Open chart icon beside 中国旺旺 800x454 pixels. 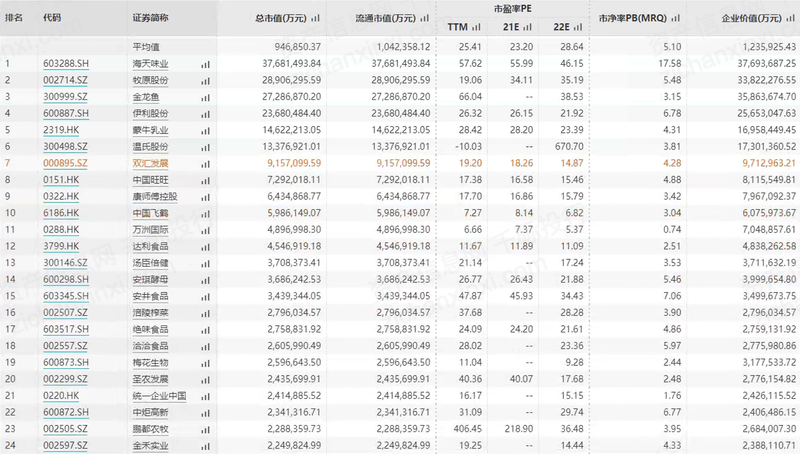[x=205, y=181]
